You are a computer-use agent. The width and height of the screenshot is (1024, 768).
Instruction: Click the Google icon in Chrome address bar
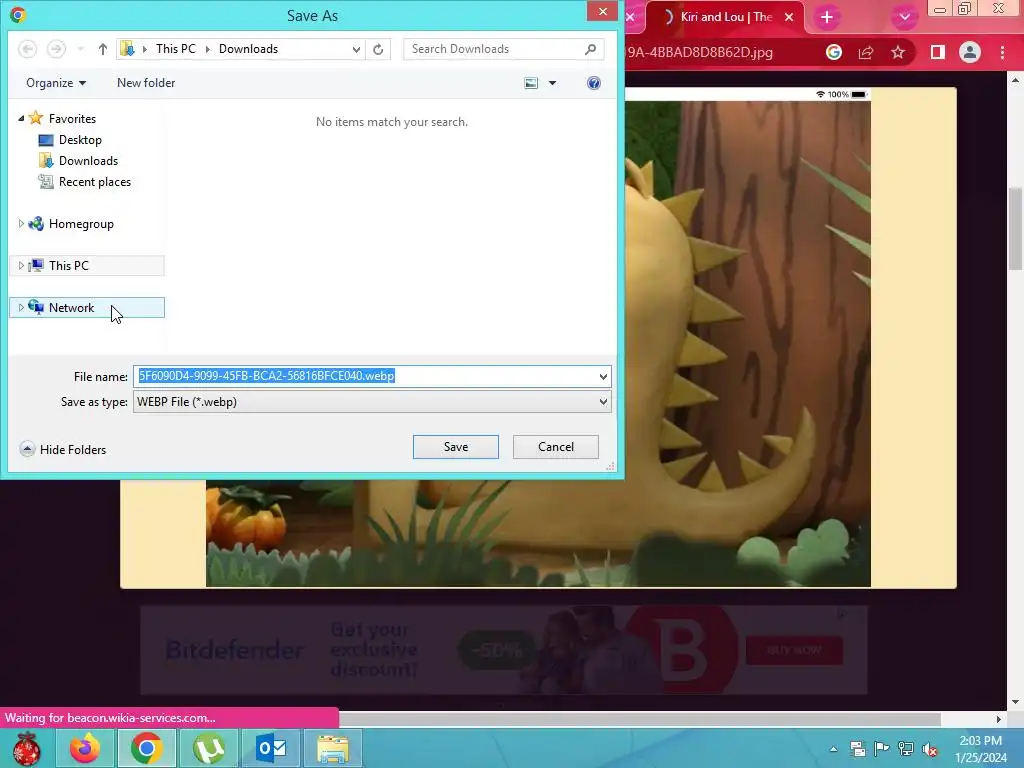834,52
